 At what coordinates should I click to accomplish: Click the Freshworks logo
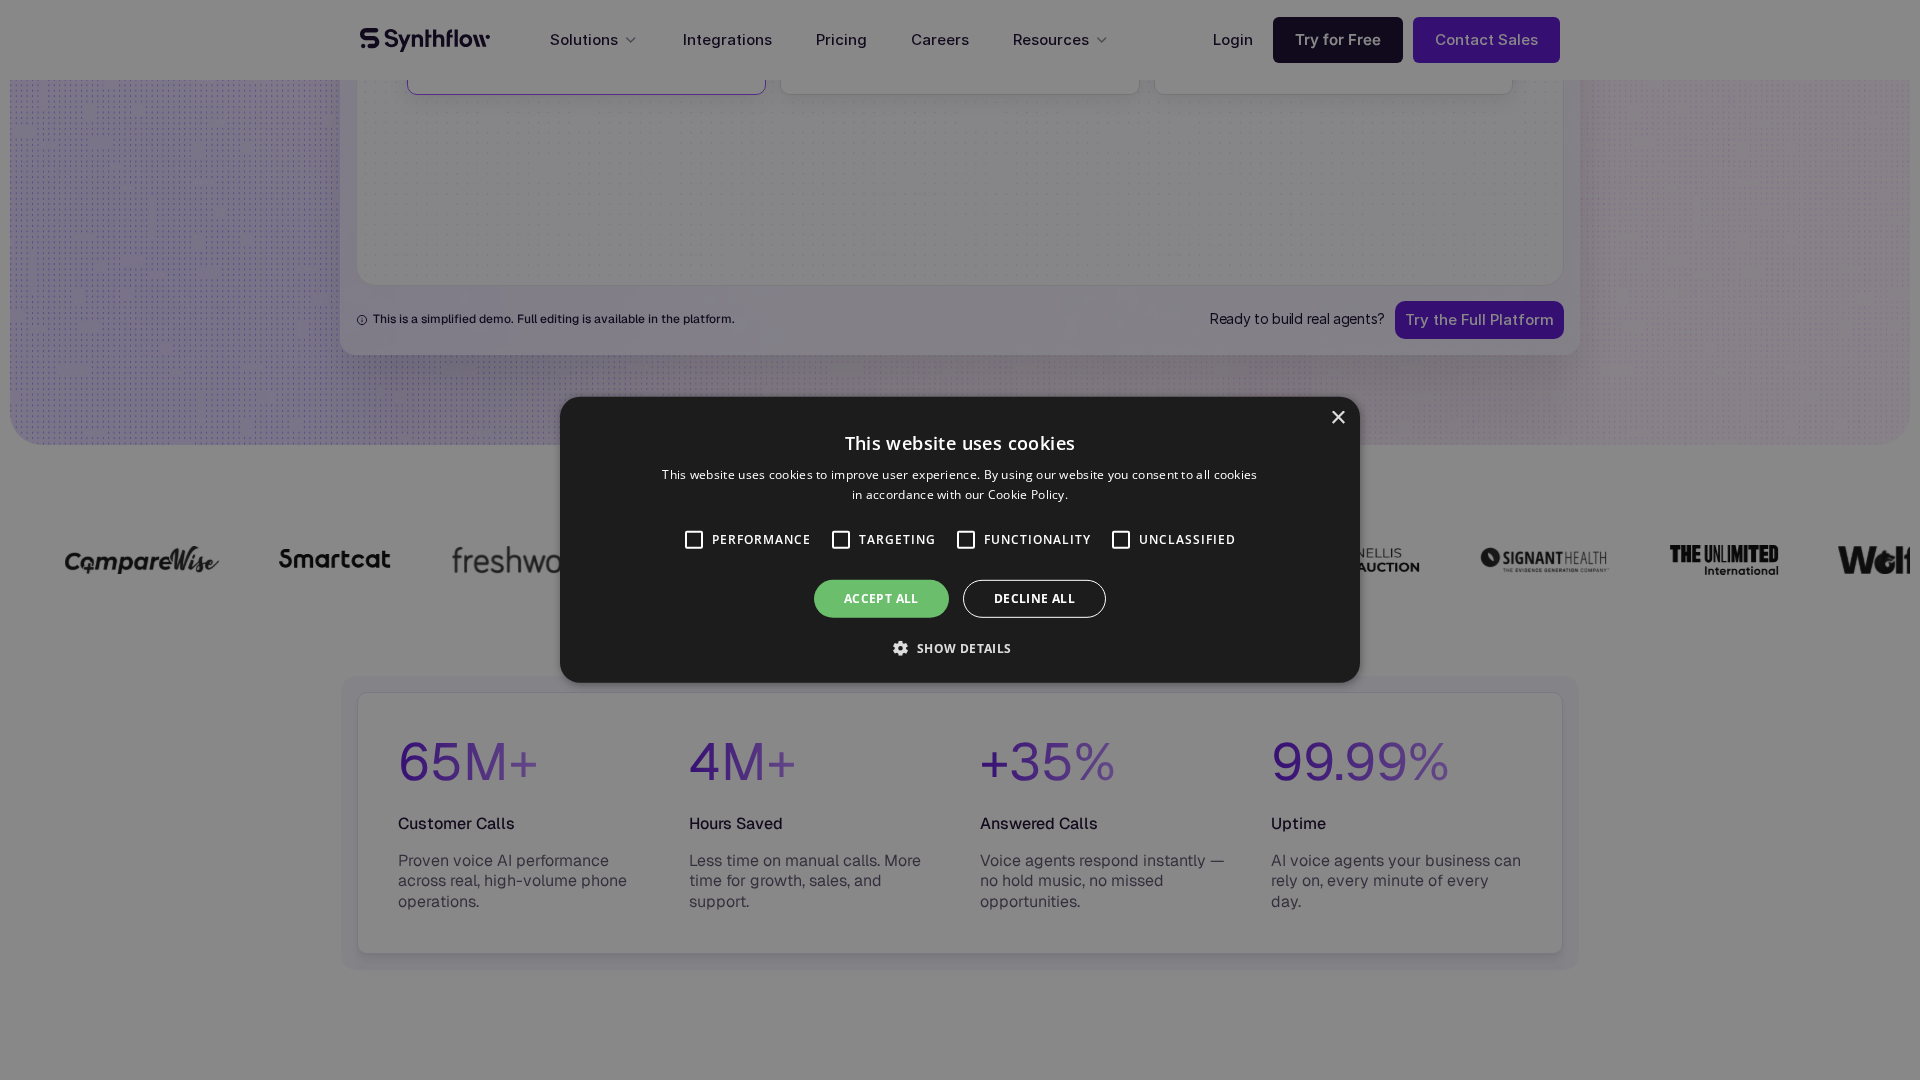coord(505,560)
